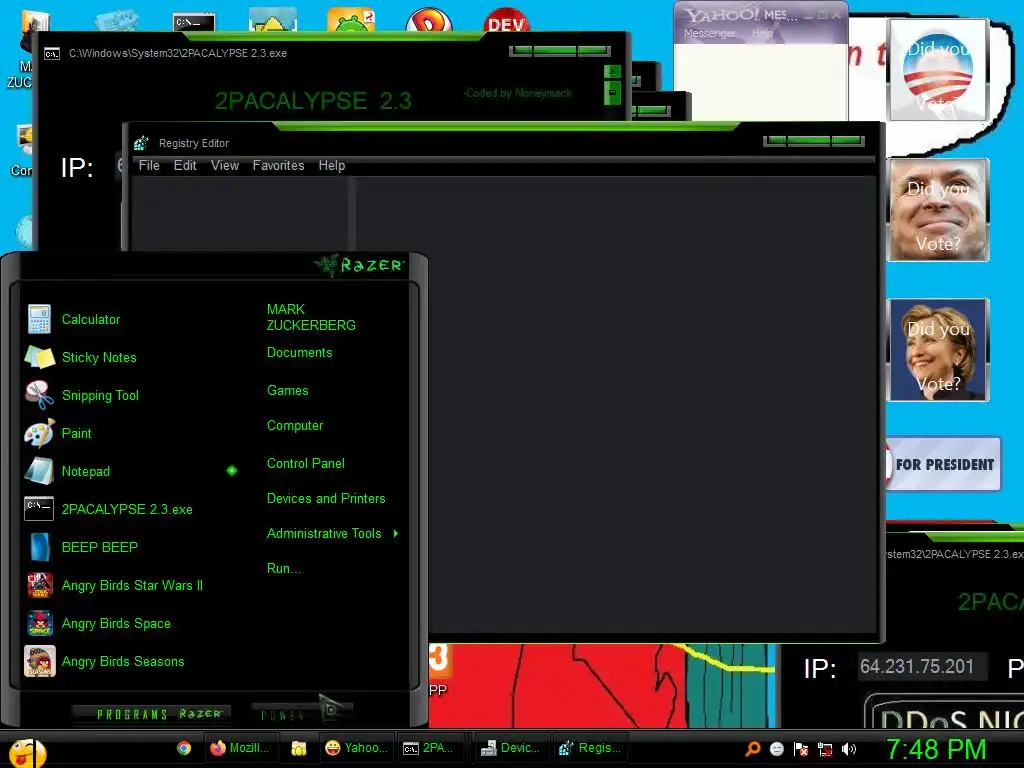Image resolution: width=1024 pixels, height=768 pixels.
Task: Click the POWER button in start menu
Action: (300, 712)
